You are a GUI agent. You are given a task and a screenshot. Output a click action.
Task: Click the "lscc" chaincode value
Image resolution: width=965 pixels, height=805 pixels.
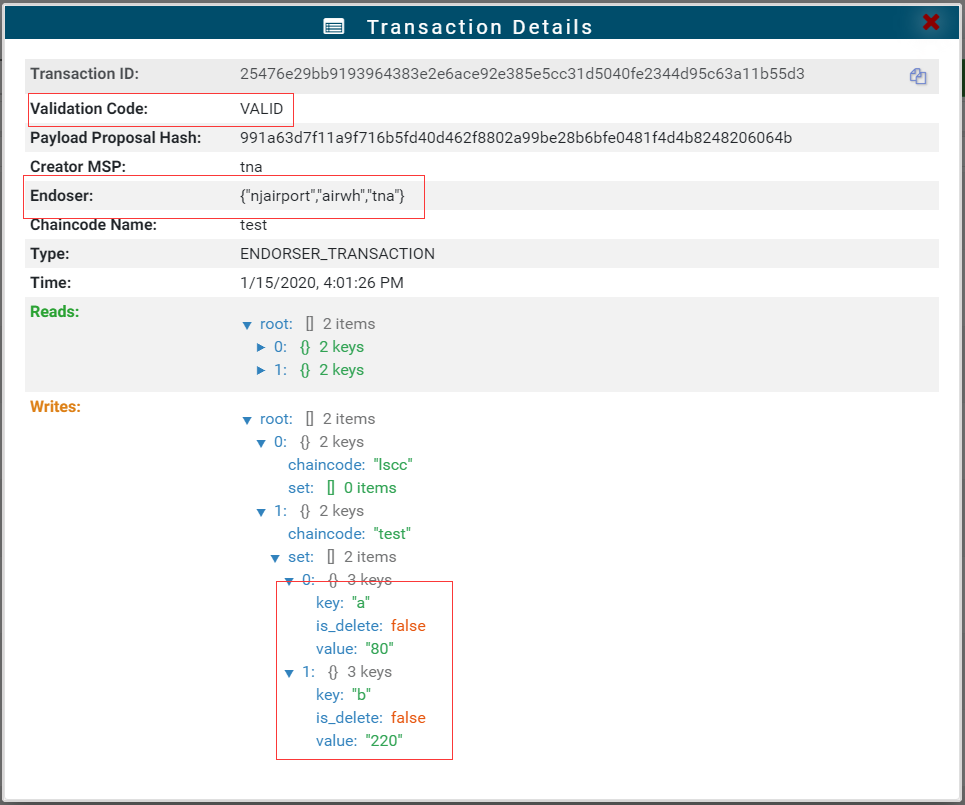pyautogui.click(x=392, y=465)
